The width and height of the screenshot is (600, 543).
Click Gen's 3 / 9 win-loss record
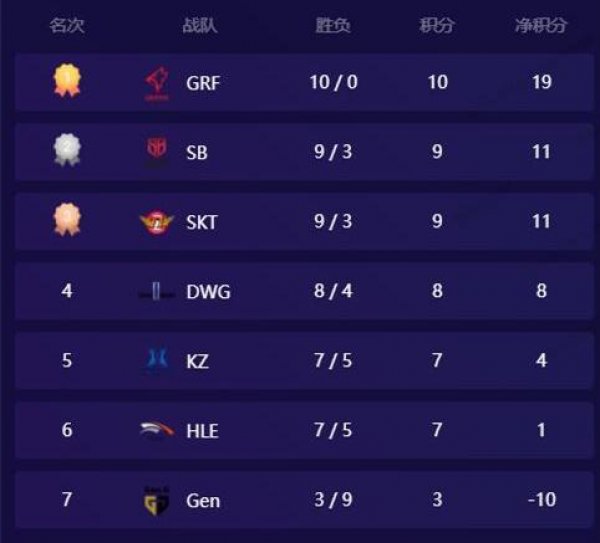point(333,500)
